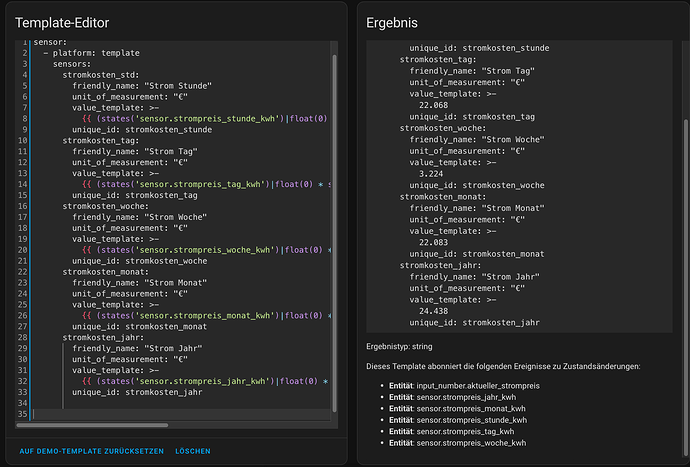Click result value 3.224
Image resolution: width=690 pixels, height=467 pixels.
pyautogui.click(x=431, y=174)
